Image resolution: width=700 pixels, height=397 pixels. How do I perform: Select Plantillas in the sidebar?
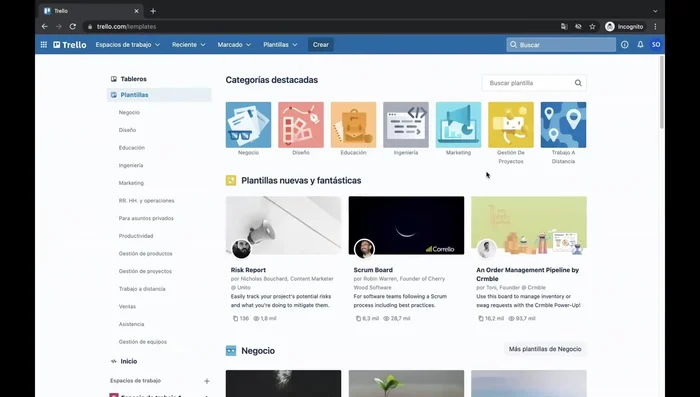click(159, 95)
